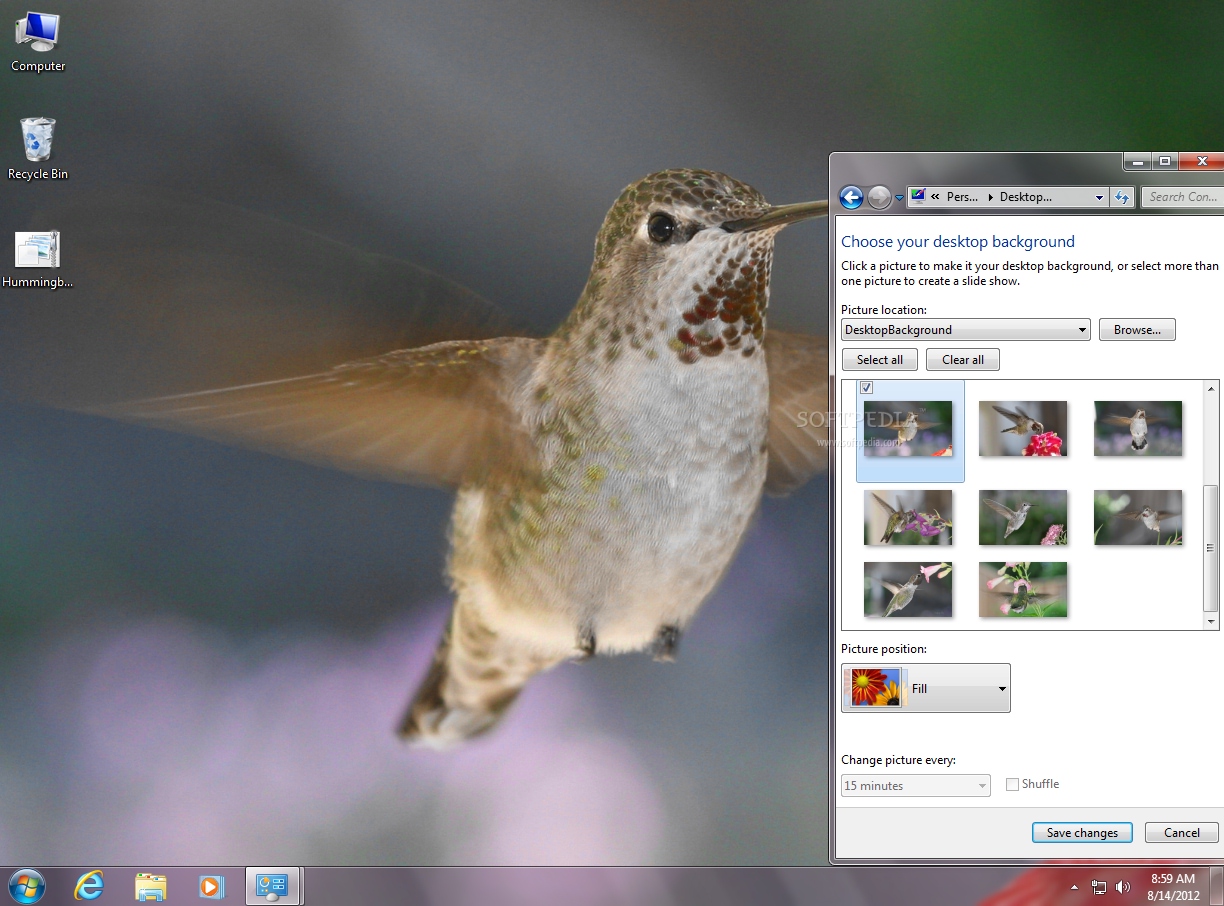The width and height of the screenshot is (1224, 906).
Task: Show hidden tray icons arrow
Action: [x=1075, y=887]
